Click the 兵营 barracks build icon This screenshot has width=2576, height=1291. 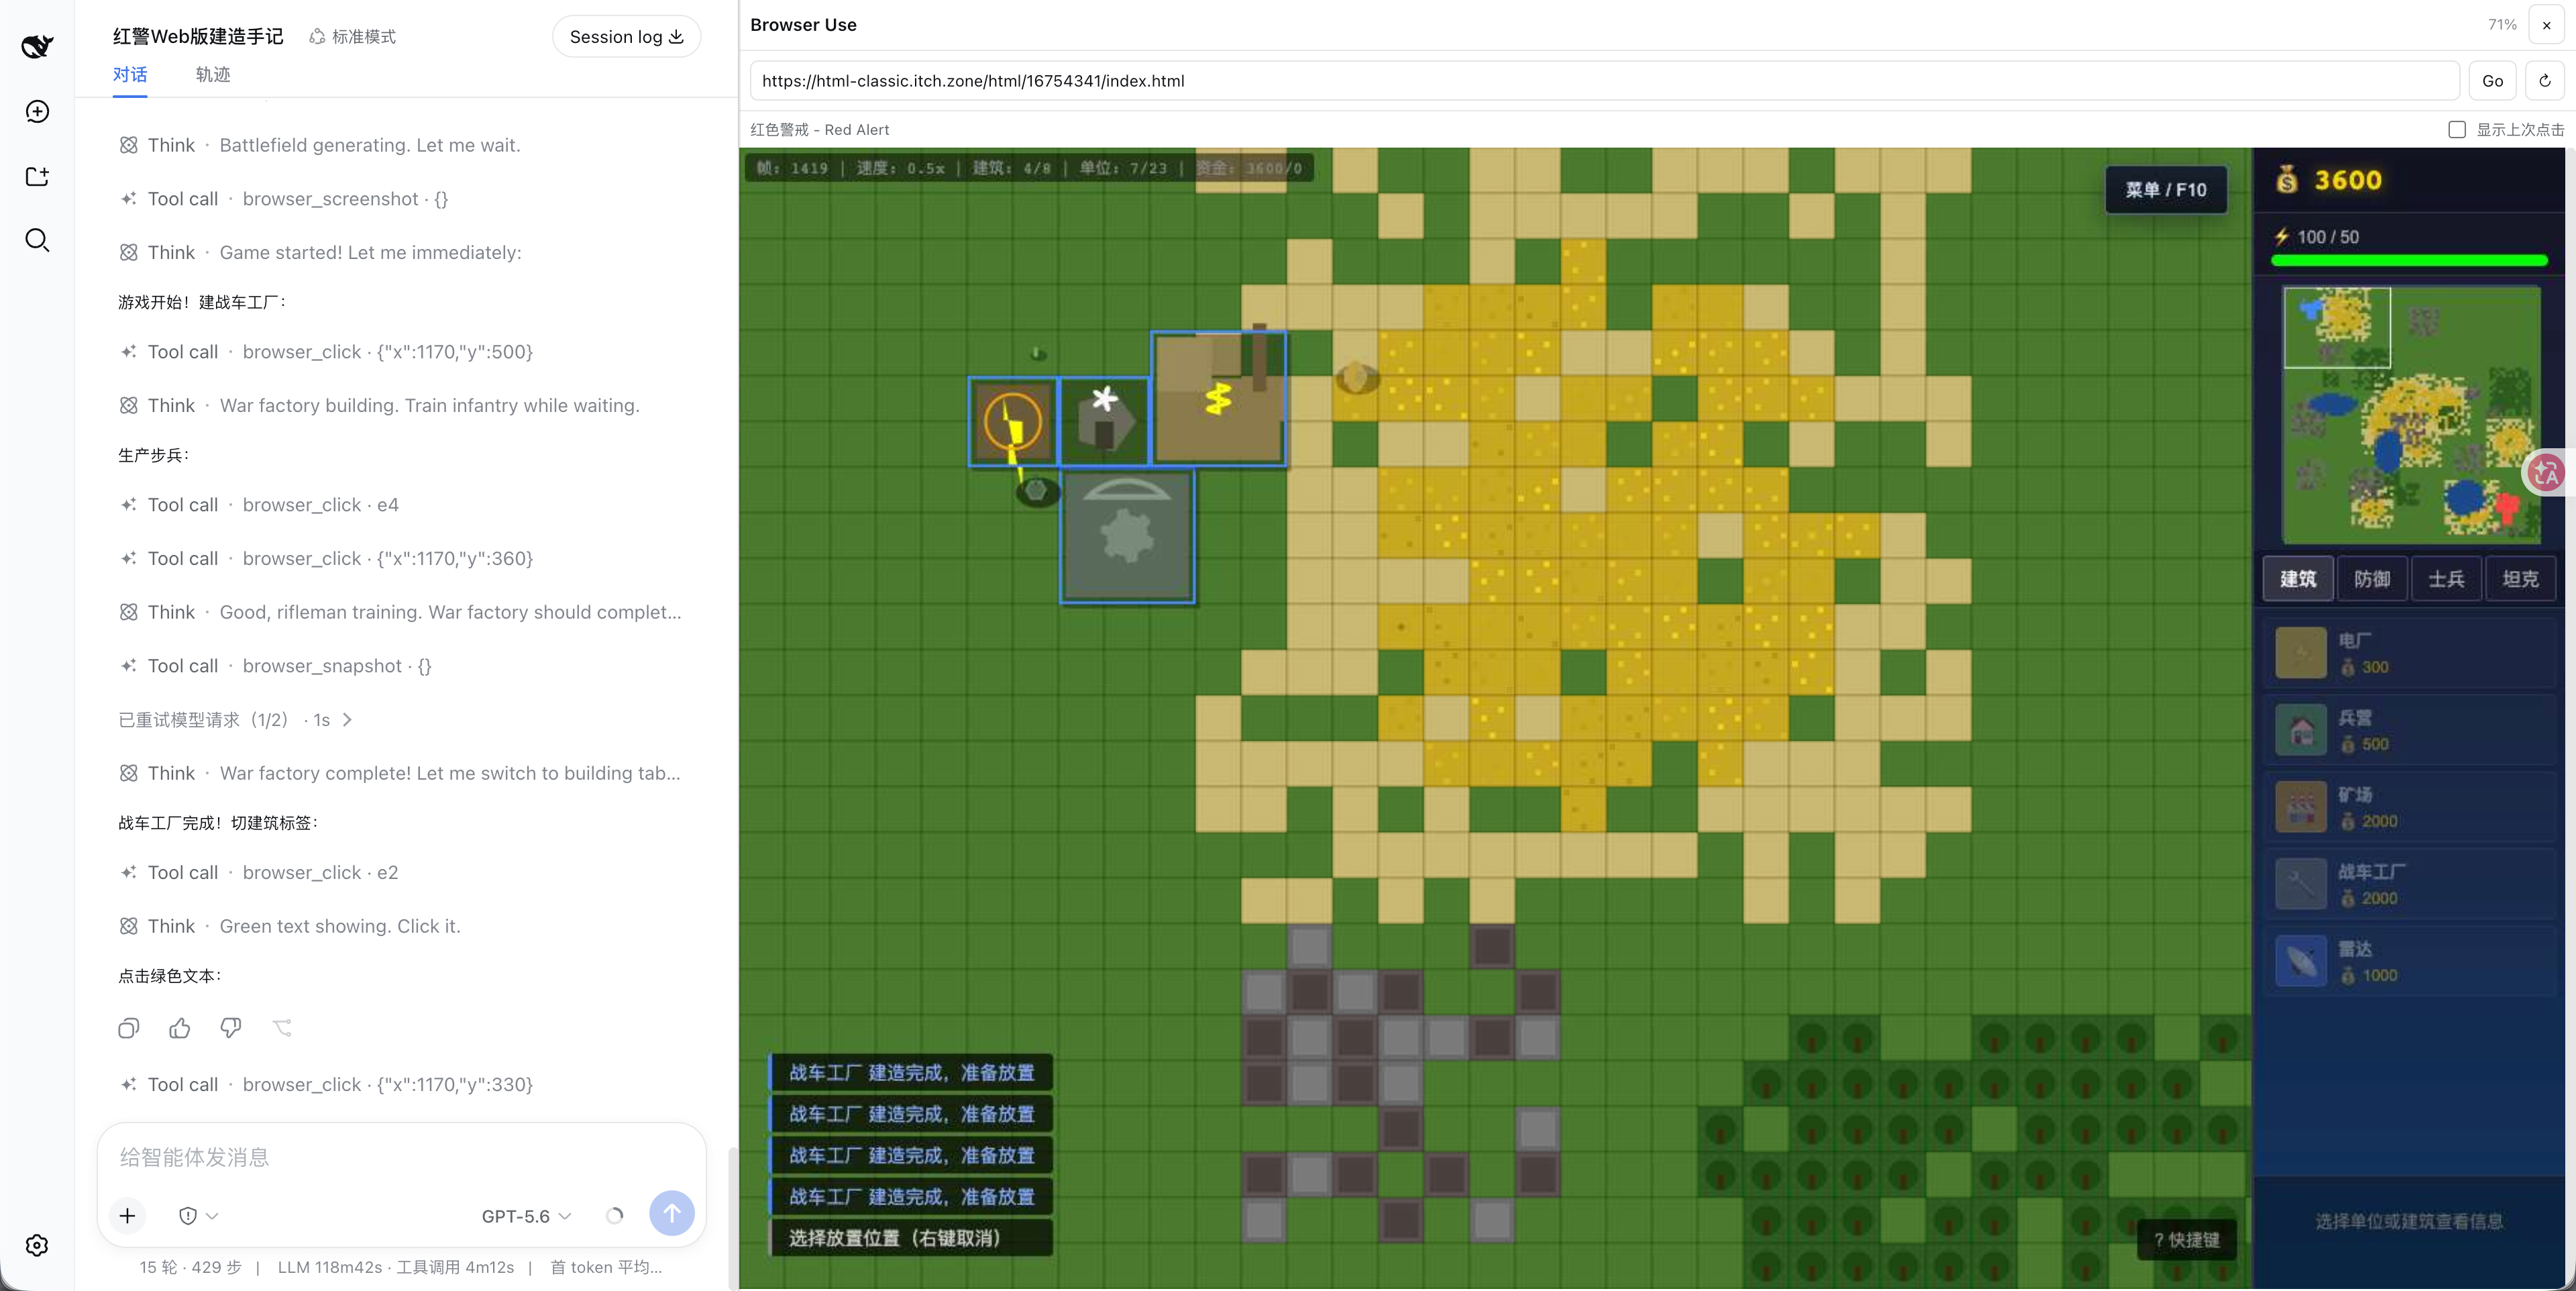tap(2301, 730)
